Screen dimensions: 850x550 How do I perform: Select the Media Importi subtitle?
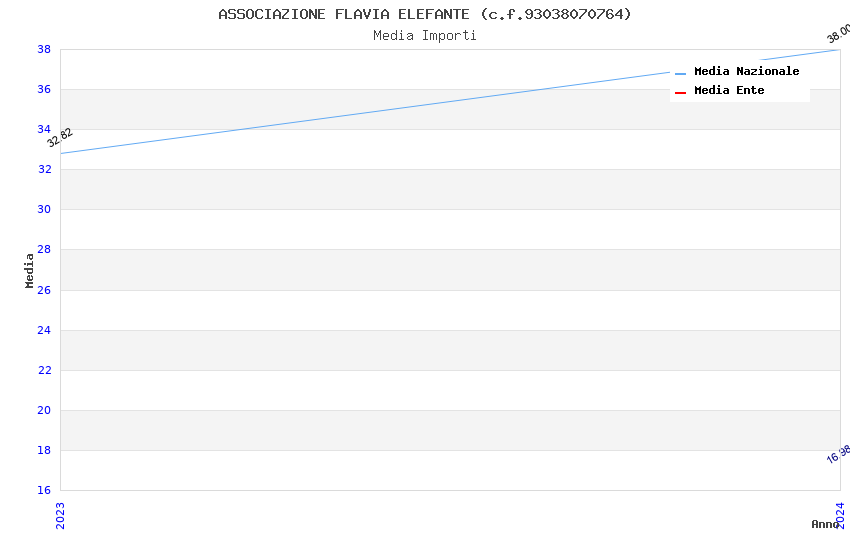pos(425,36)
